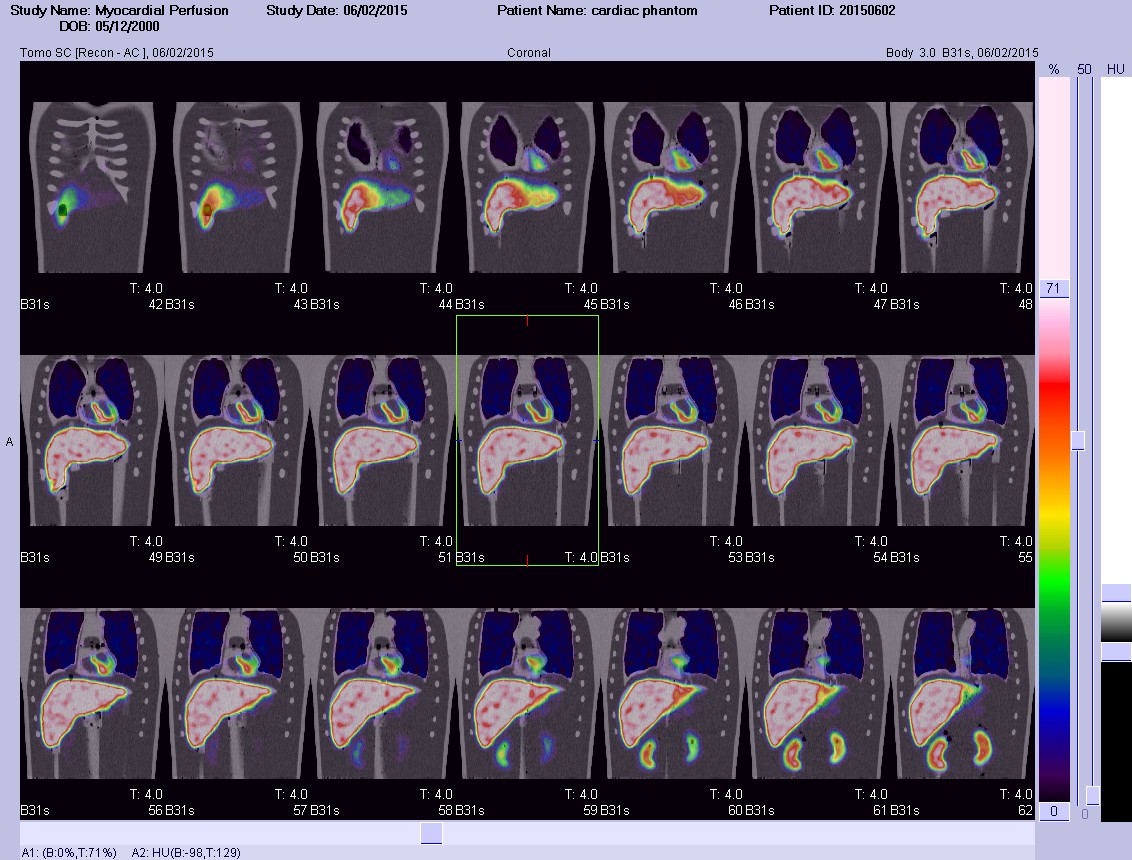Click the small handle at blend slider bottom
1132x860 pixels.
pos(1093,796)
